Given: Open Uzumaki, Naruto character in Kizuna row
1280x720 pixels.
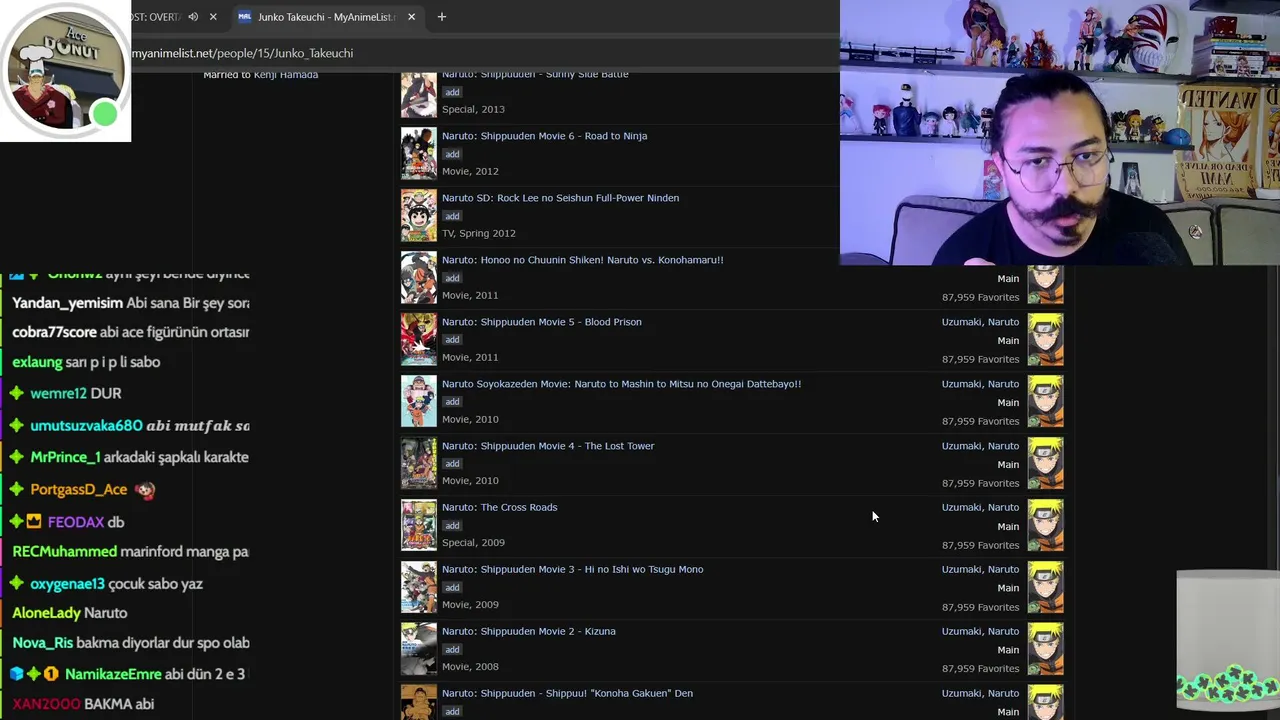Looking at the screenshot, I should [x=980, y=631].
